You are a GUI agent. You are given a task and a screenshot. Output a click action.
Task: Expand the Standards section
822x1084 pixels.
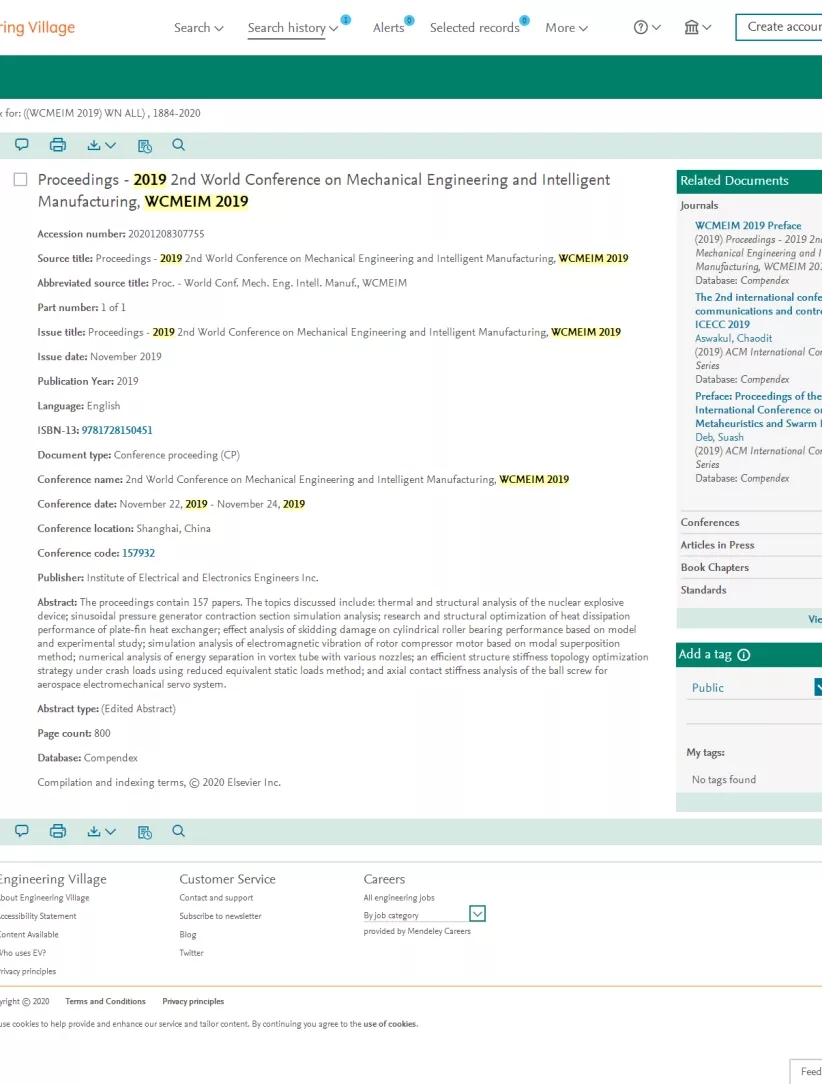click(703, 590)
